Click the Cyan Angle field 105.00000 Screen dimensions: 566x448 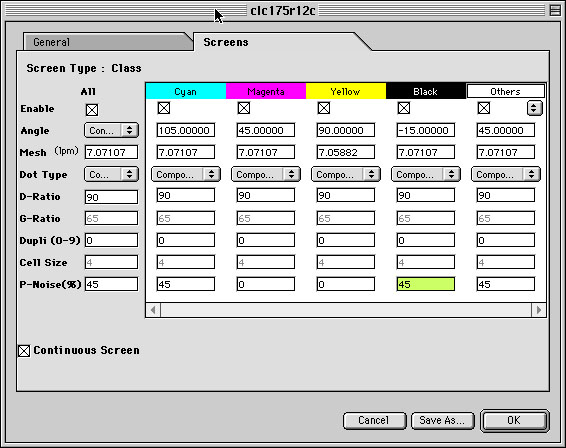click(x=186, y=130)
